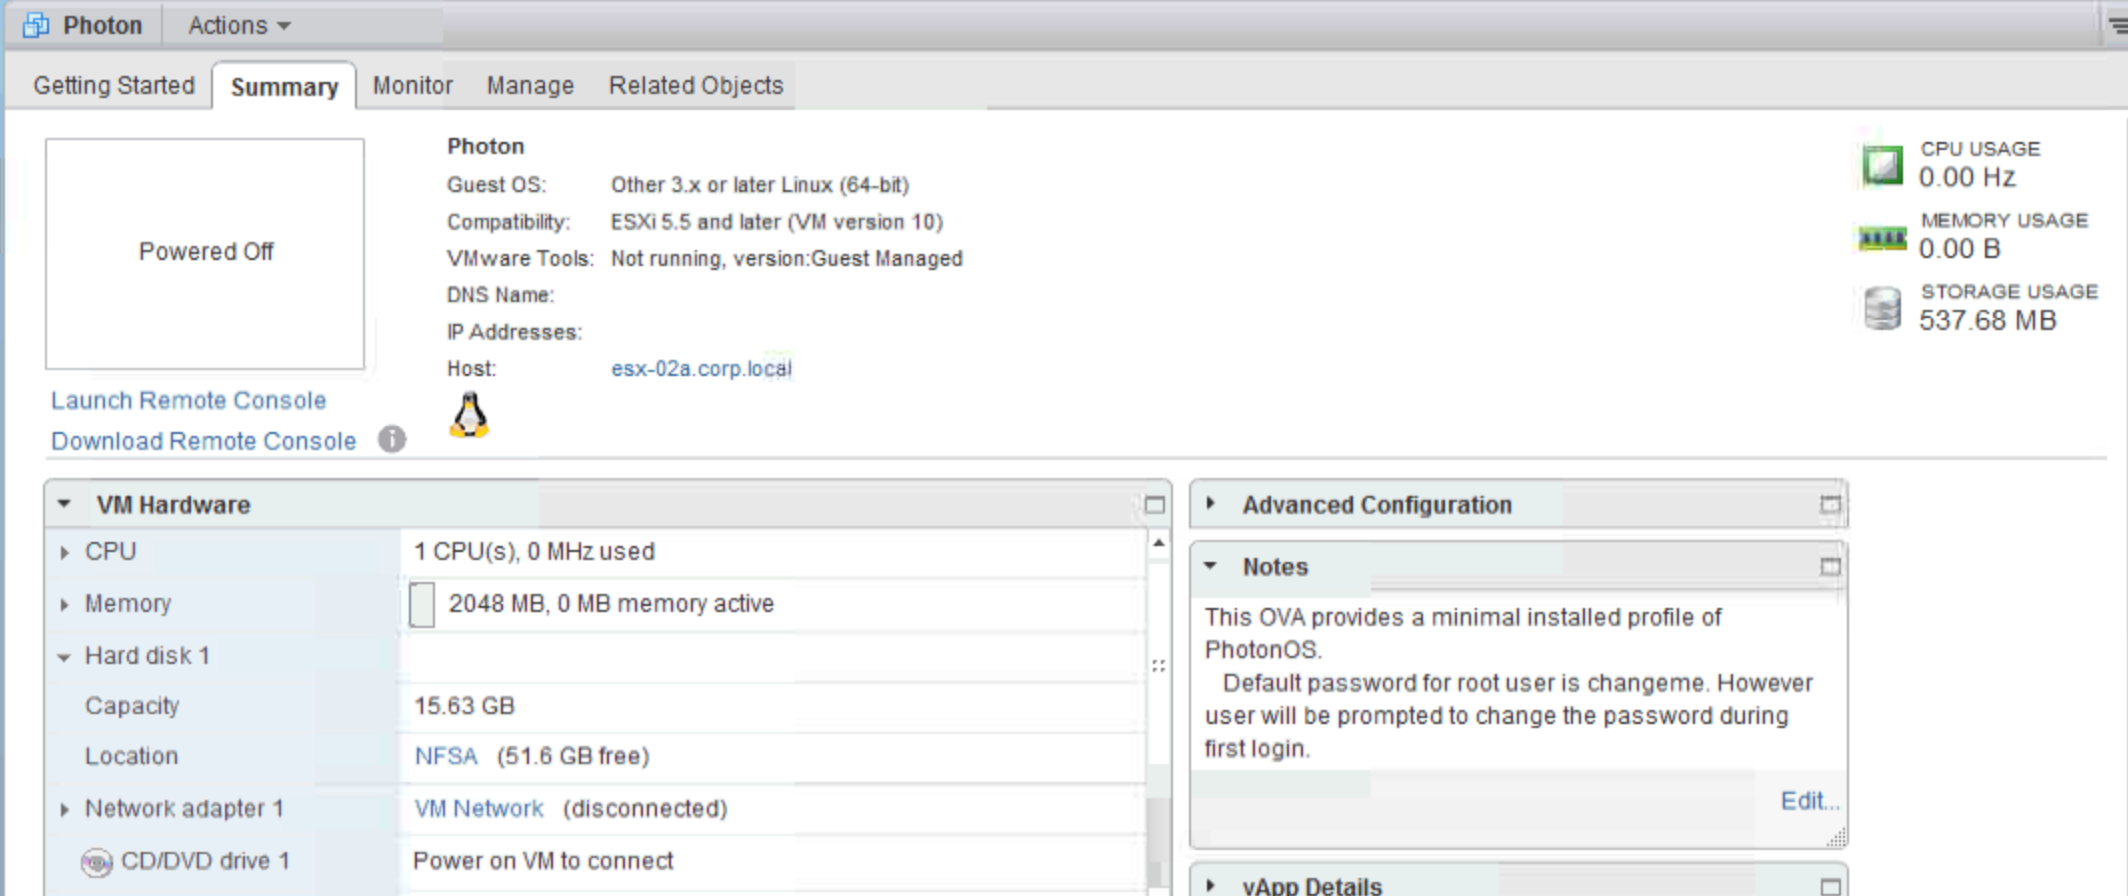Click the CPU usage chip icon
Viewport: 2128px width, 896px height.
point(1881,165)
